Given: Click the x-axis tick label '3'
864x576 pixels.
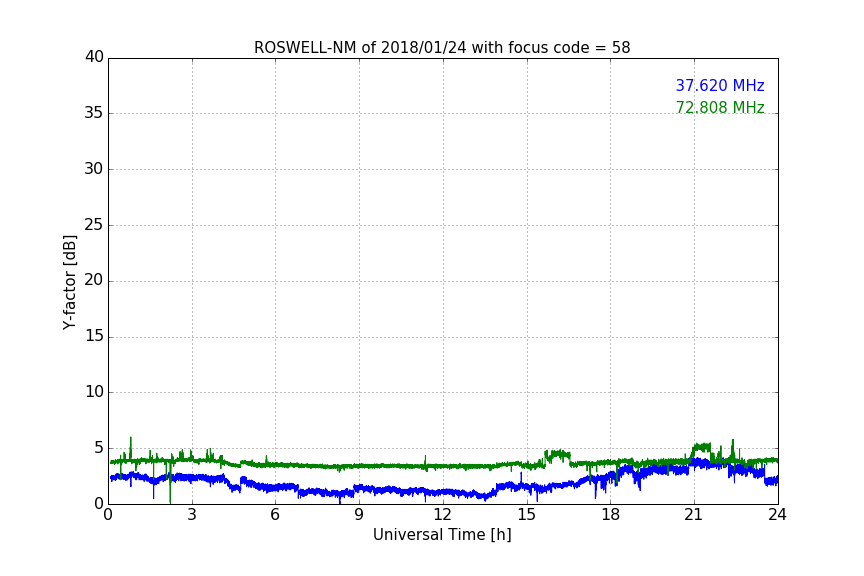Looking at the screenshot, I should [x=192, y=515].
